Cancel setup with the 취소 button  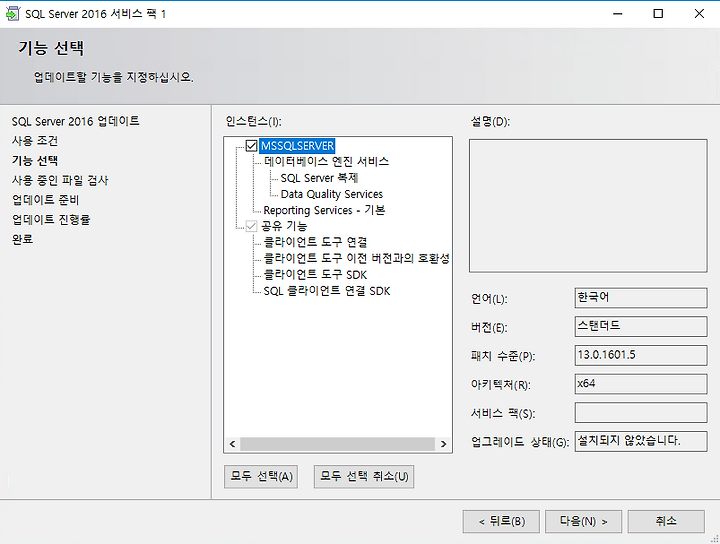click(666, 522)
